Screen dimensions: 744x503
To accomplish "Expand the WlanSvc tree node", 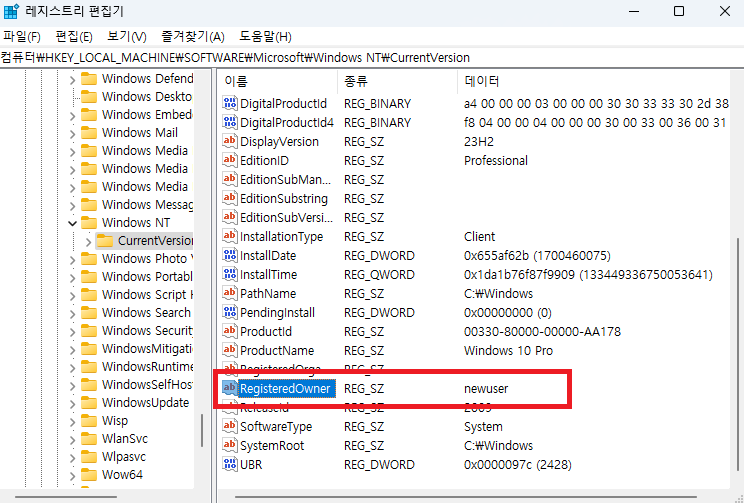I will tap(72, 440).
